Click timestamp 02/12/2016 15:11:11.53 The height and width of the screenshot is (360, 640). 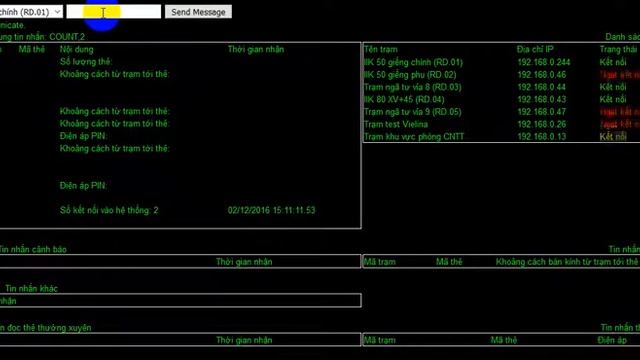pyautogui.click(x=271, y=211)
